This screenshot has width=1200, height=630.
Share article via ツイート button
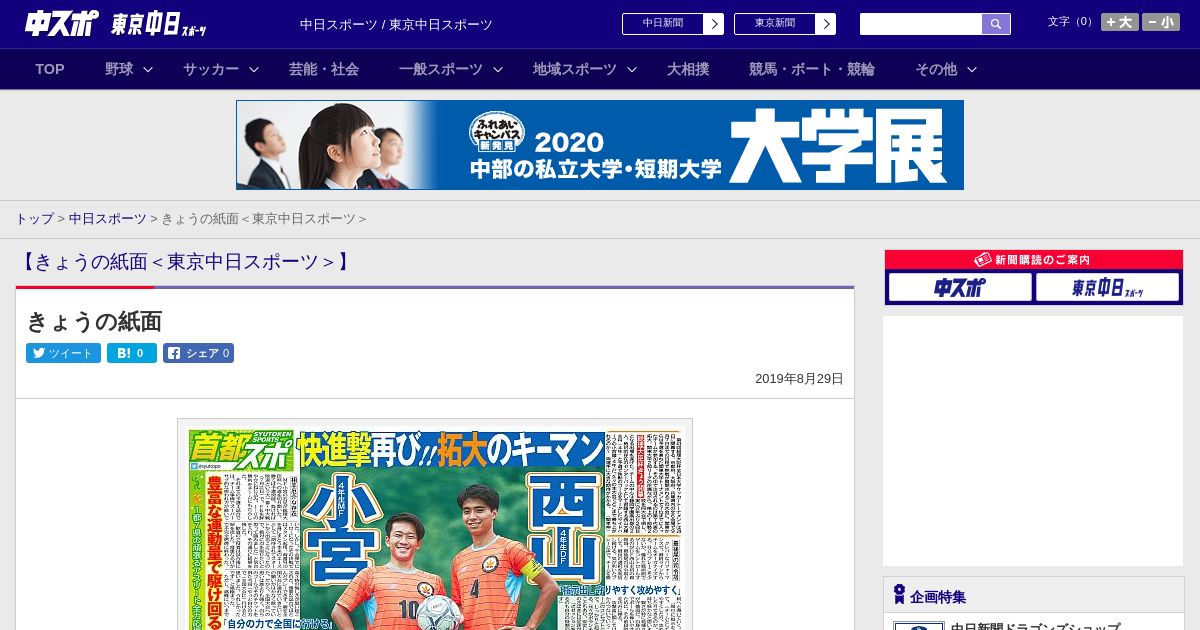63,353
